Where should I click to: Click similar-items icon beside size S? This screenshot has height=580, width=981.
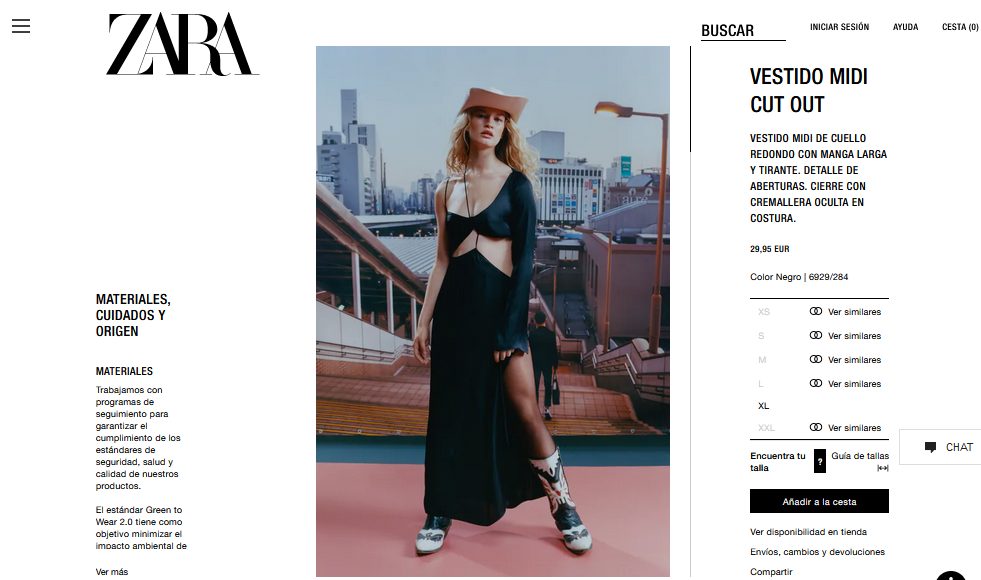[x=816, y=335]
